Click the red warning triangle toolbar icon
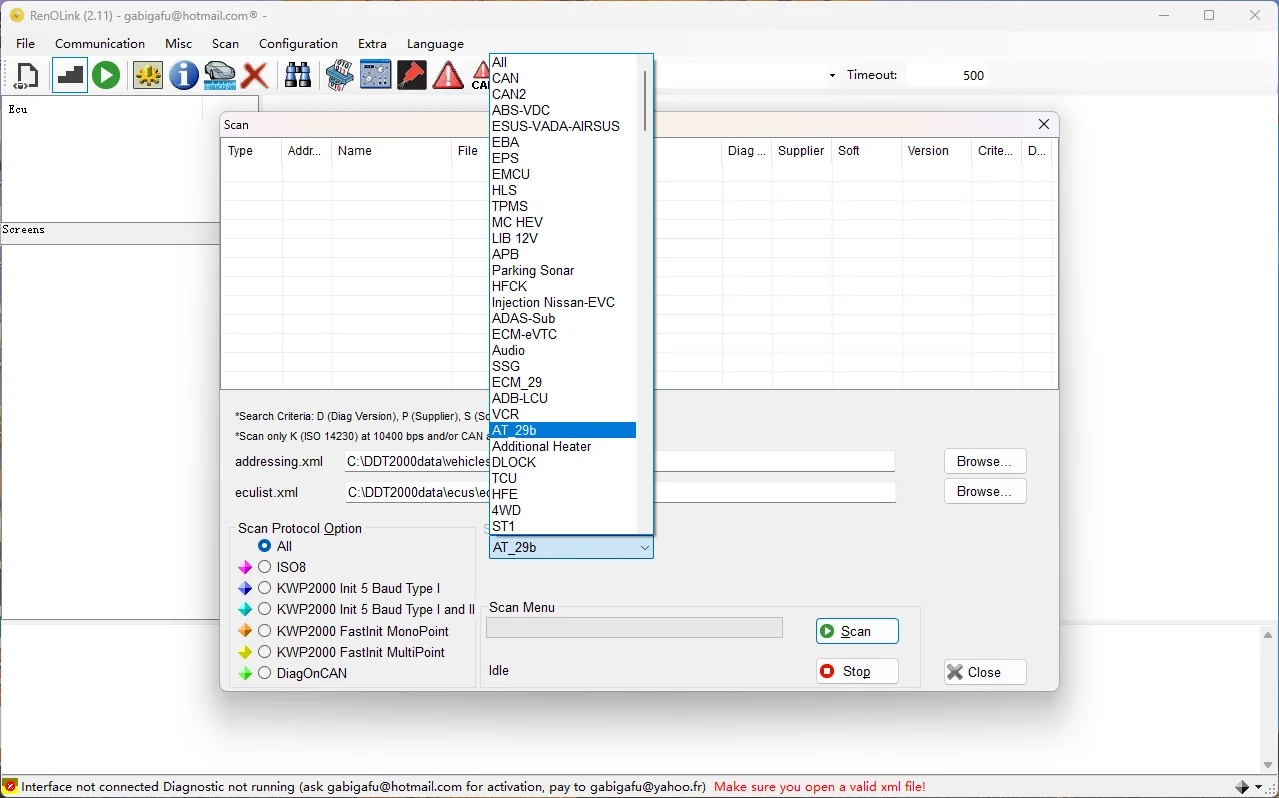This screenshot has height=798, width=1279. click(x=447, y=75)
